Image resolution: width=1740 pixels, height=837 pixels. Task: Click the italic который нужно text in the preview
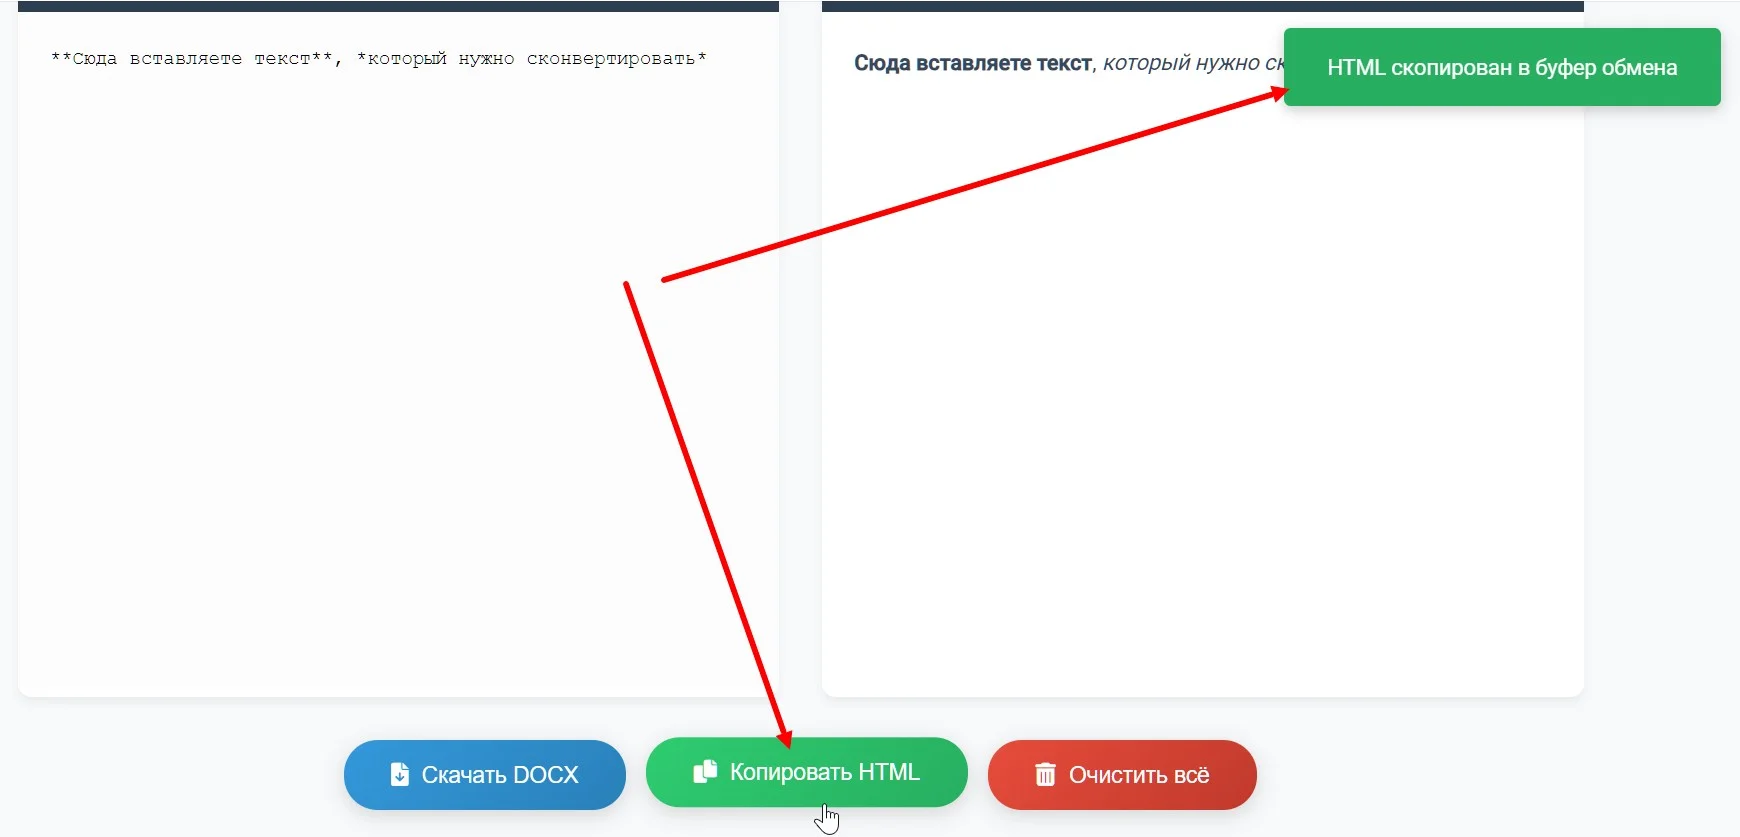(x=1181, y=63)
